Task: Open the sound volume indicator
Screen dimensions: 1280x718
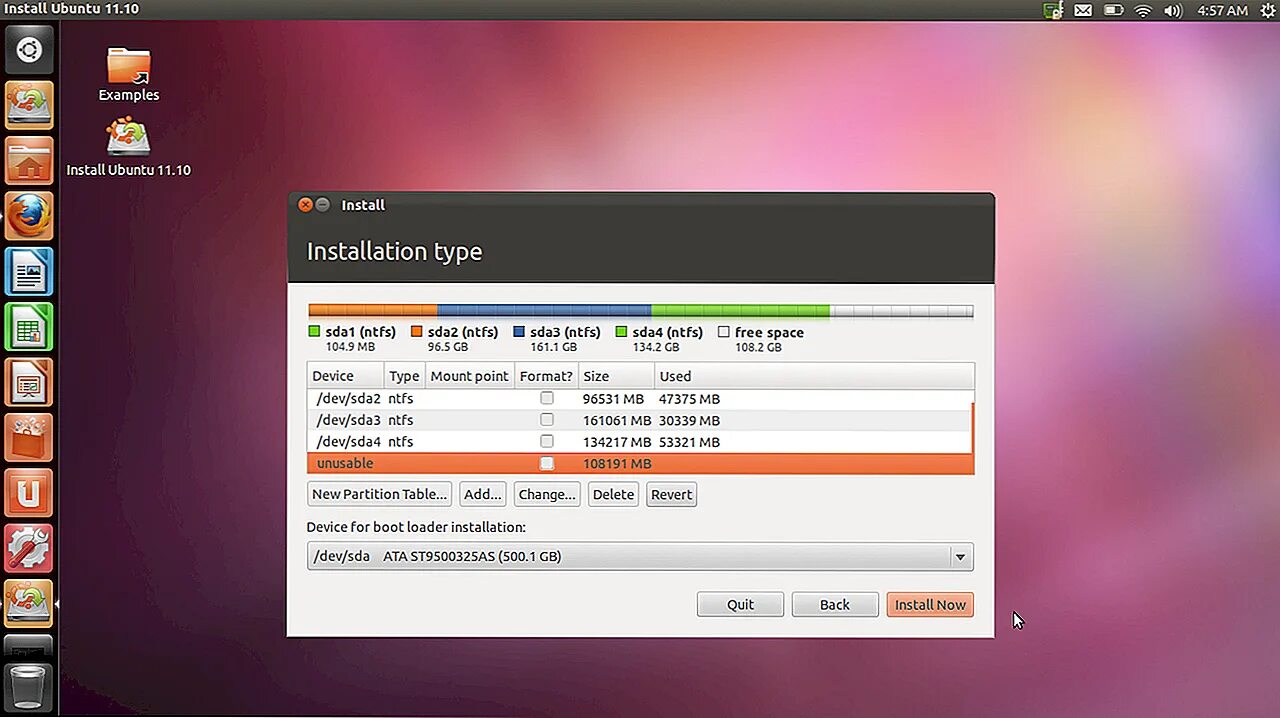Action: [x=1174, y=10]
